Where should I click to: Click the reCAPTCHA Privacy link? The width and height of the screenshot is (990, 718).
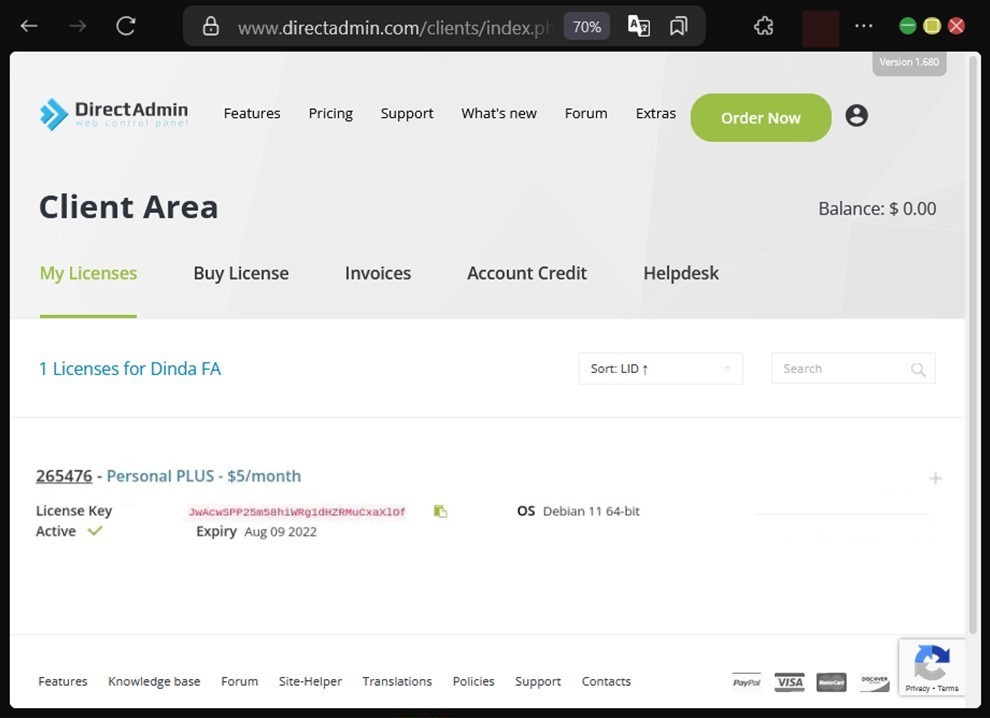(917, 688)
